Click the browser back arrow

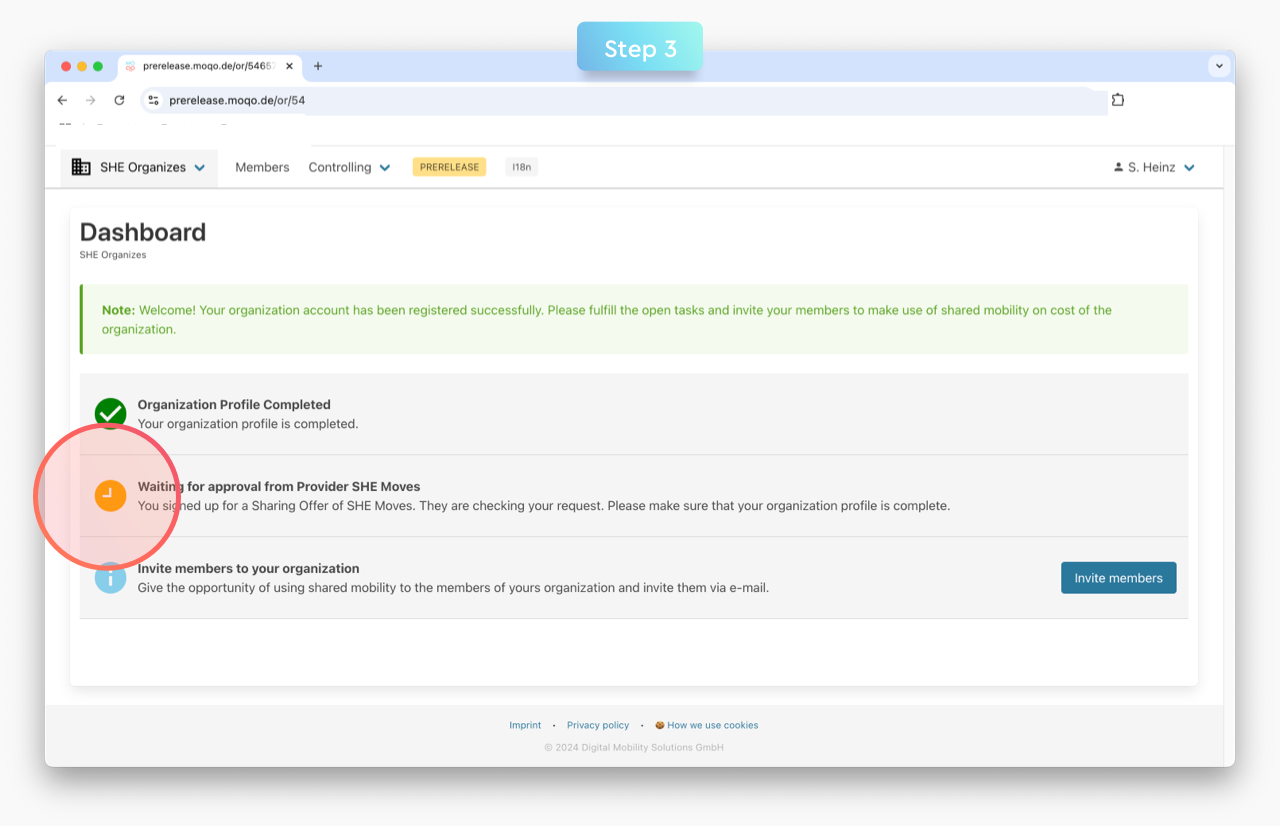pos(62,100)
